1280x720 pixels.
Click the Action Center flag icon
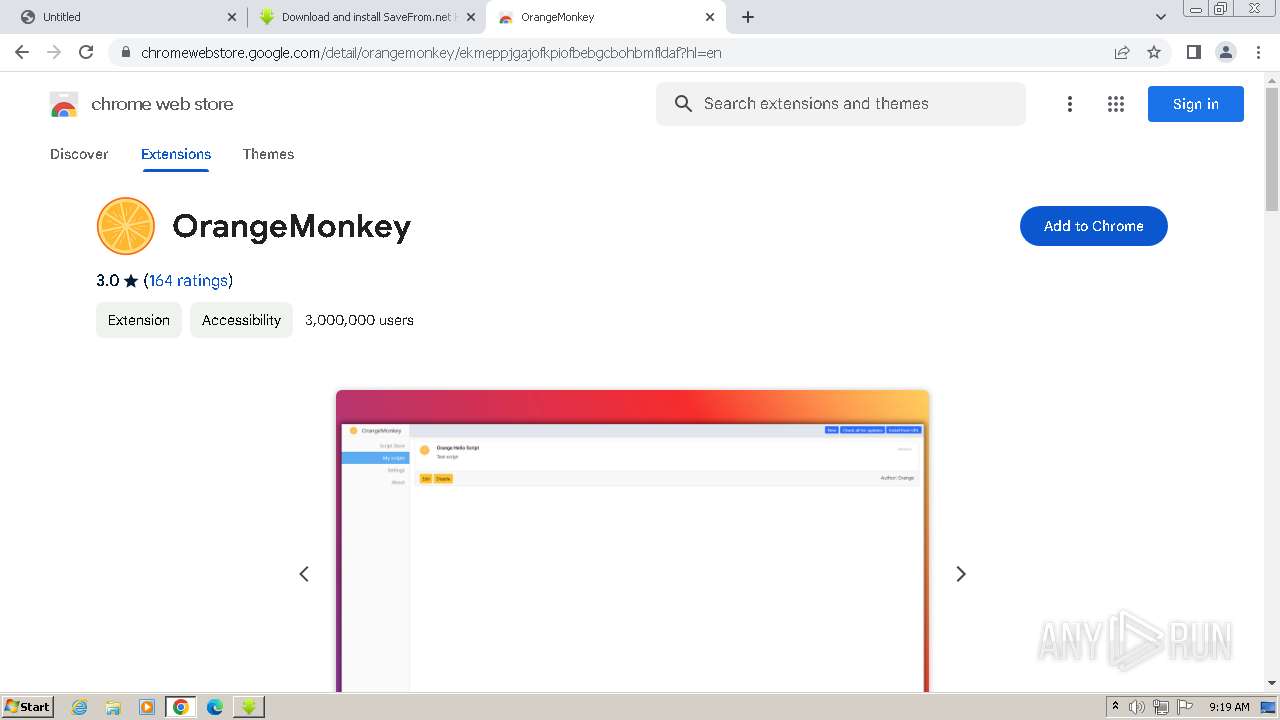coord(1185,707)
